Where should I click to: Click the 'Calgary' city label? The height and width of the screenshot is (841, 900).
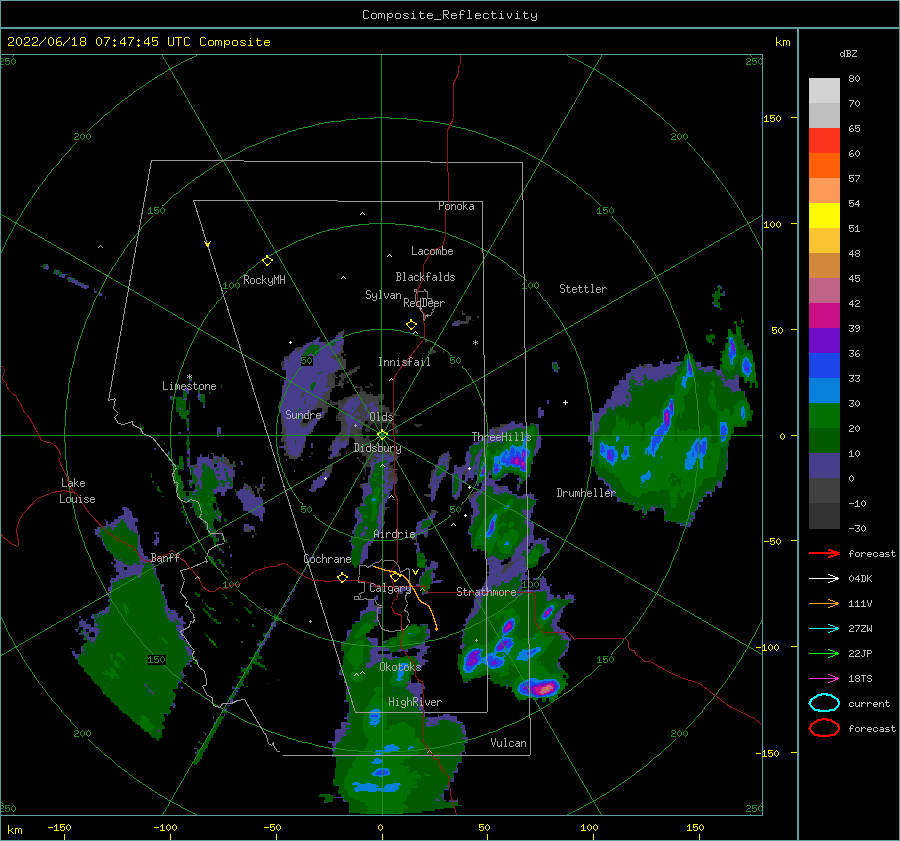(390, 588)
